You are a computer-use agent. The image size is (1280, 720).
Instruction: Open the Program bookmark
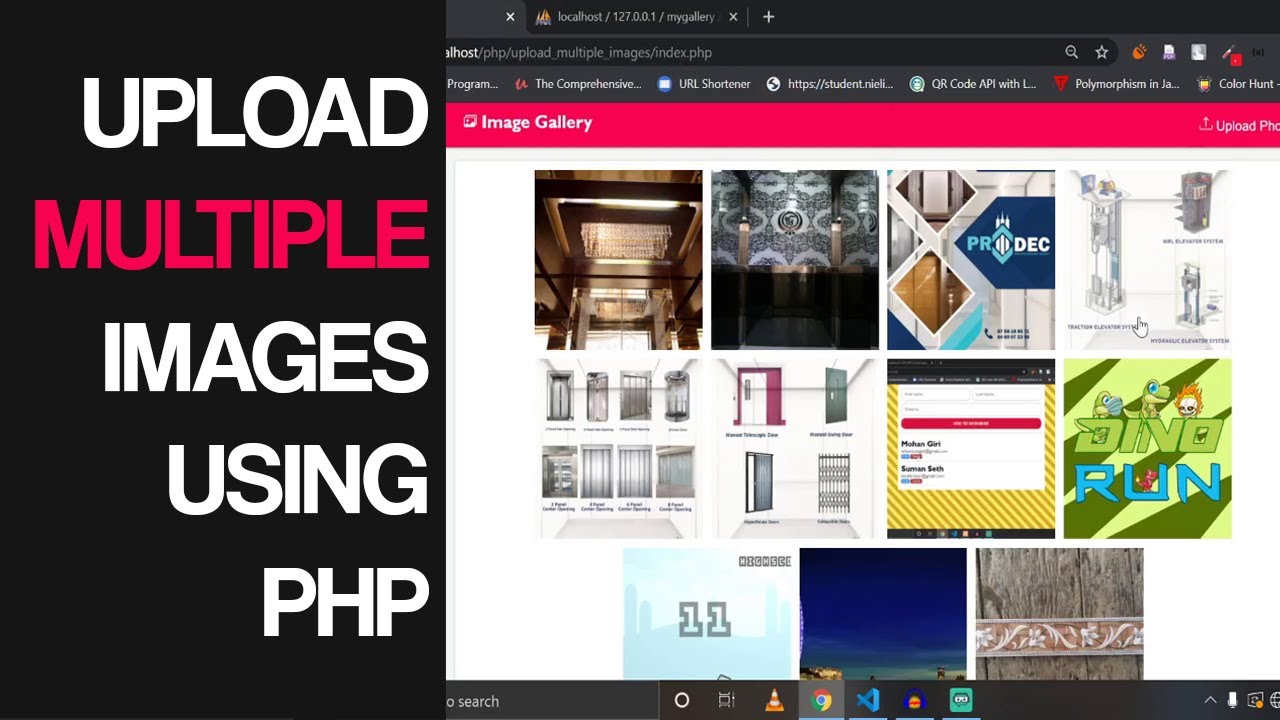(472, 84)
